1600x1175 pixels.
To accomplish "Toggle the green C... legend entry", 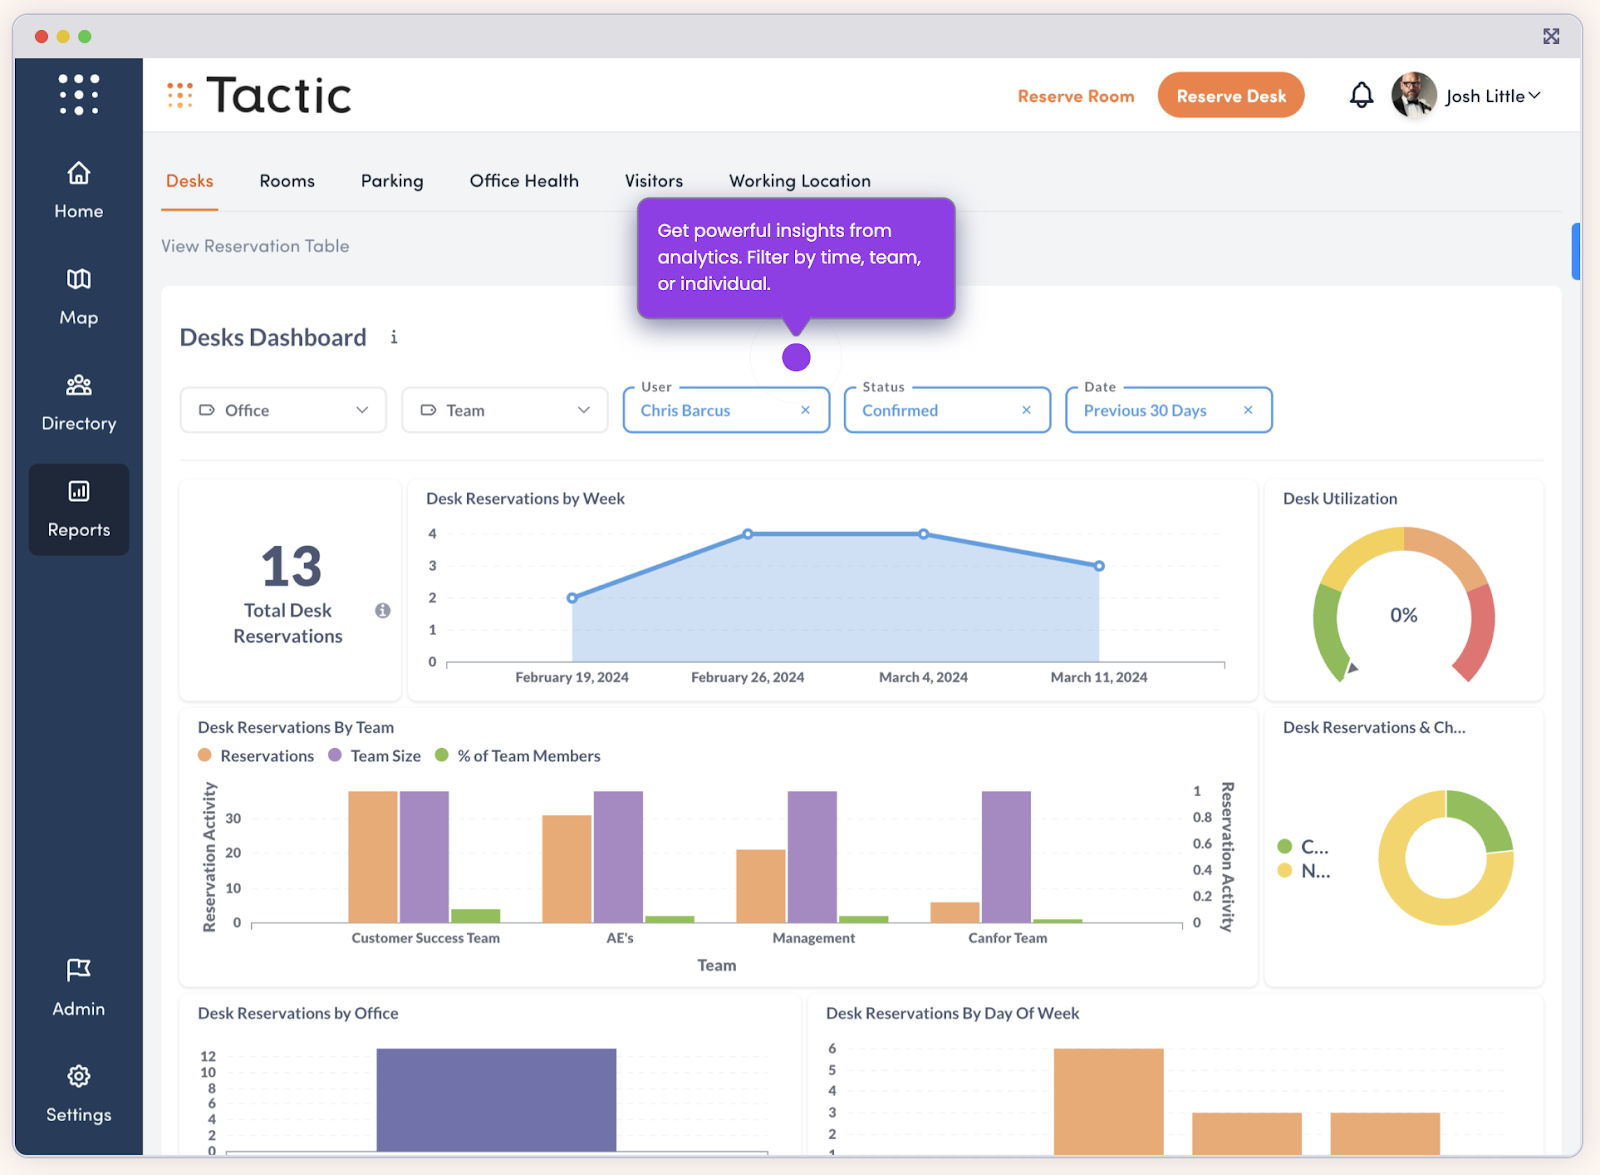I will [1304, 847].
